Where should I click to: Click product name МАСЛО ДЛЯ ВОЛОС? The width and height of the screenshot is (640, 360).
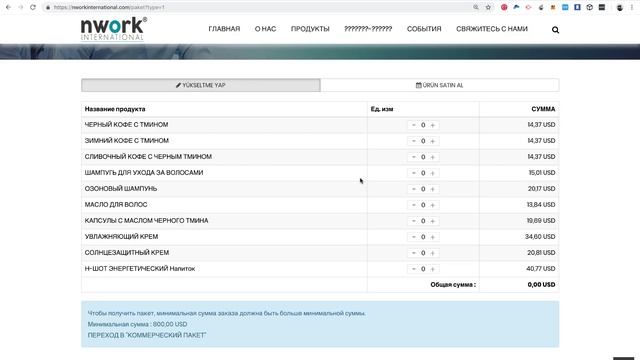click(x=116, y=204)
